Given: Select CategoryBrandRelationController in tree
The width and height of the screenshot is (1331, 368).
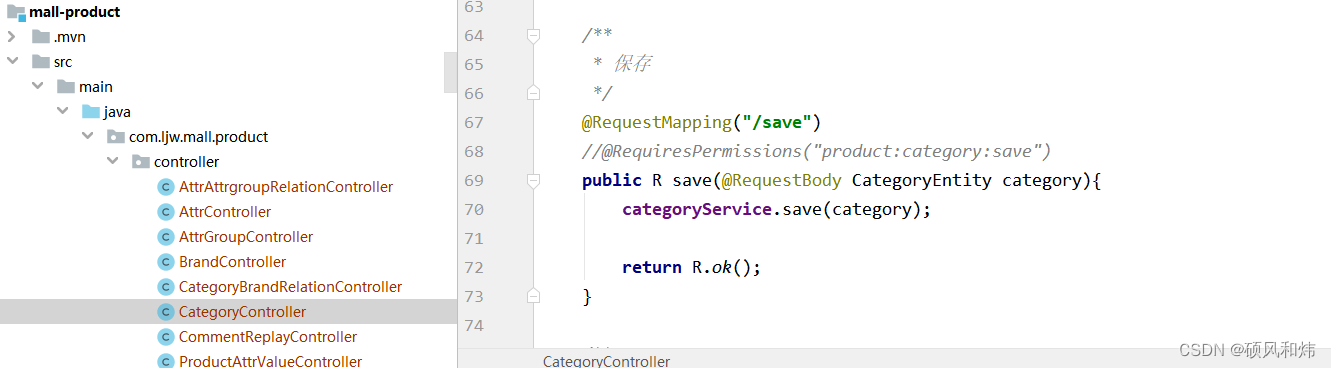Looking at the screenshot, I should [x=290, y=287].
